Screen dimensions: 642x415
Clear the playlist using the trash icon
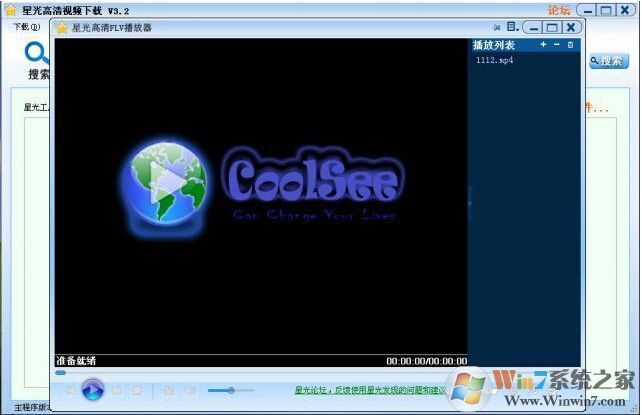(570, 45)
